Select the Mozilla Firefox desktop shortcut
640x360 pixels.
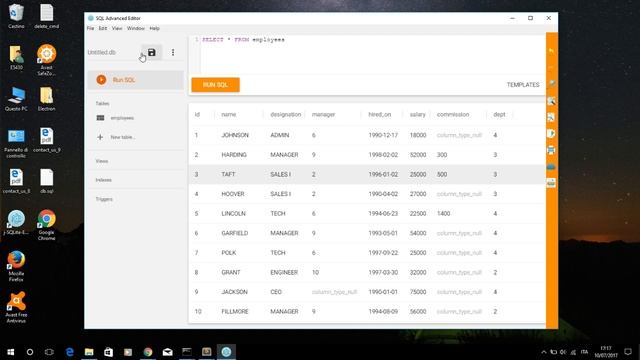pyautogui.click(x=16, y=267)
